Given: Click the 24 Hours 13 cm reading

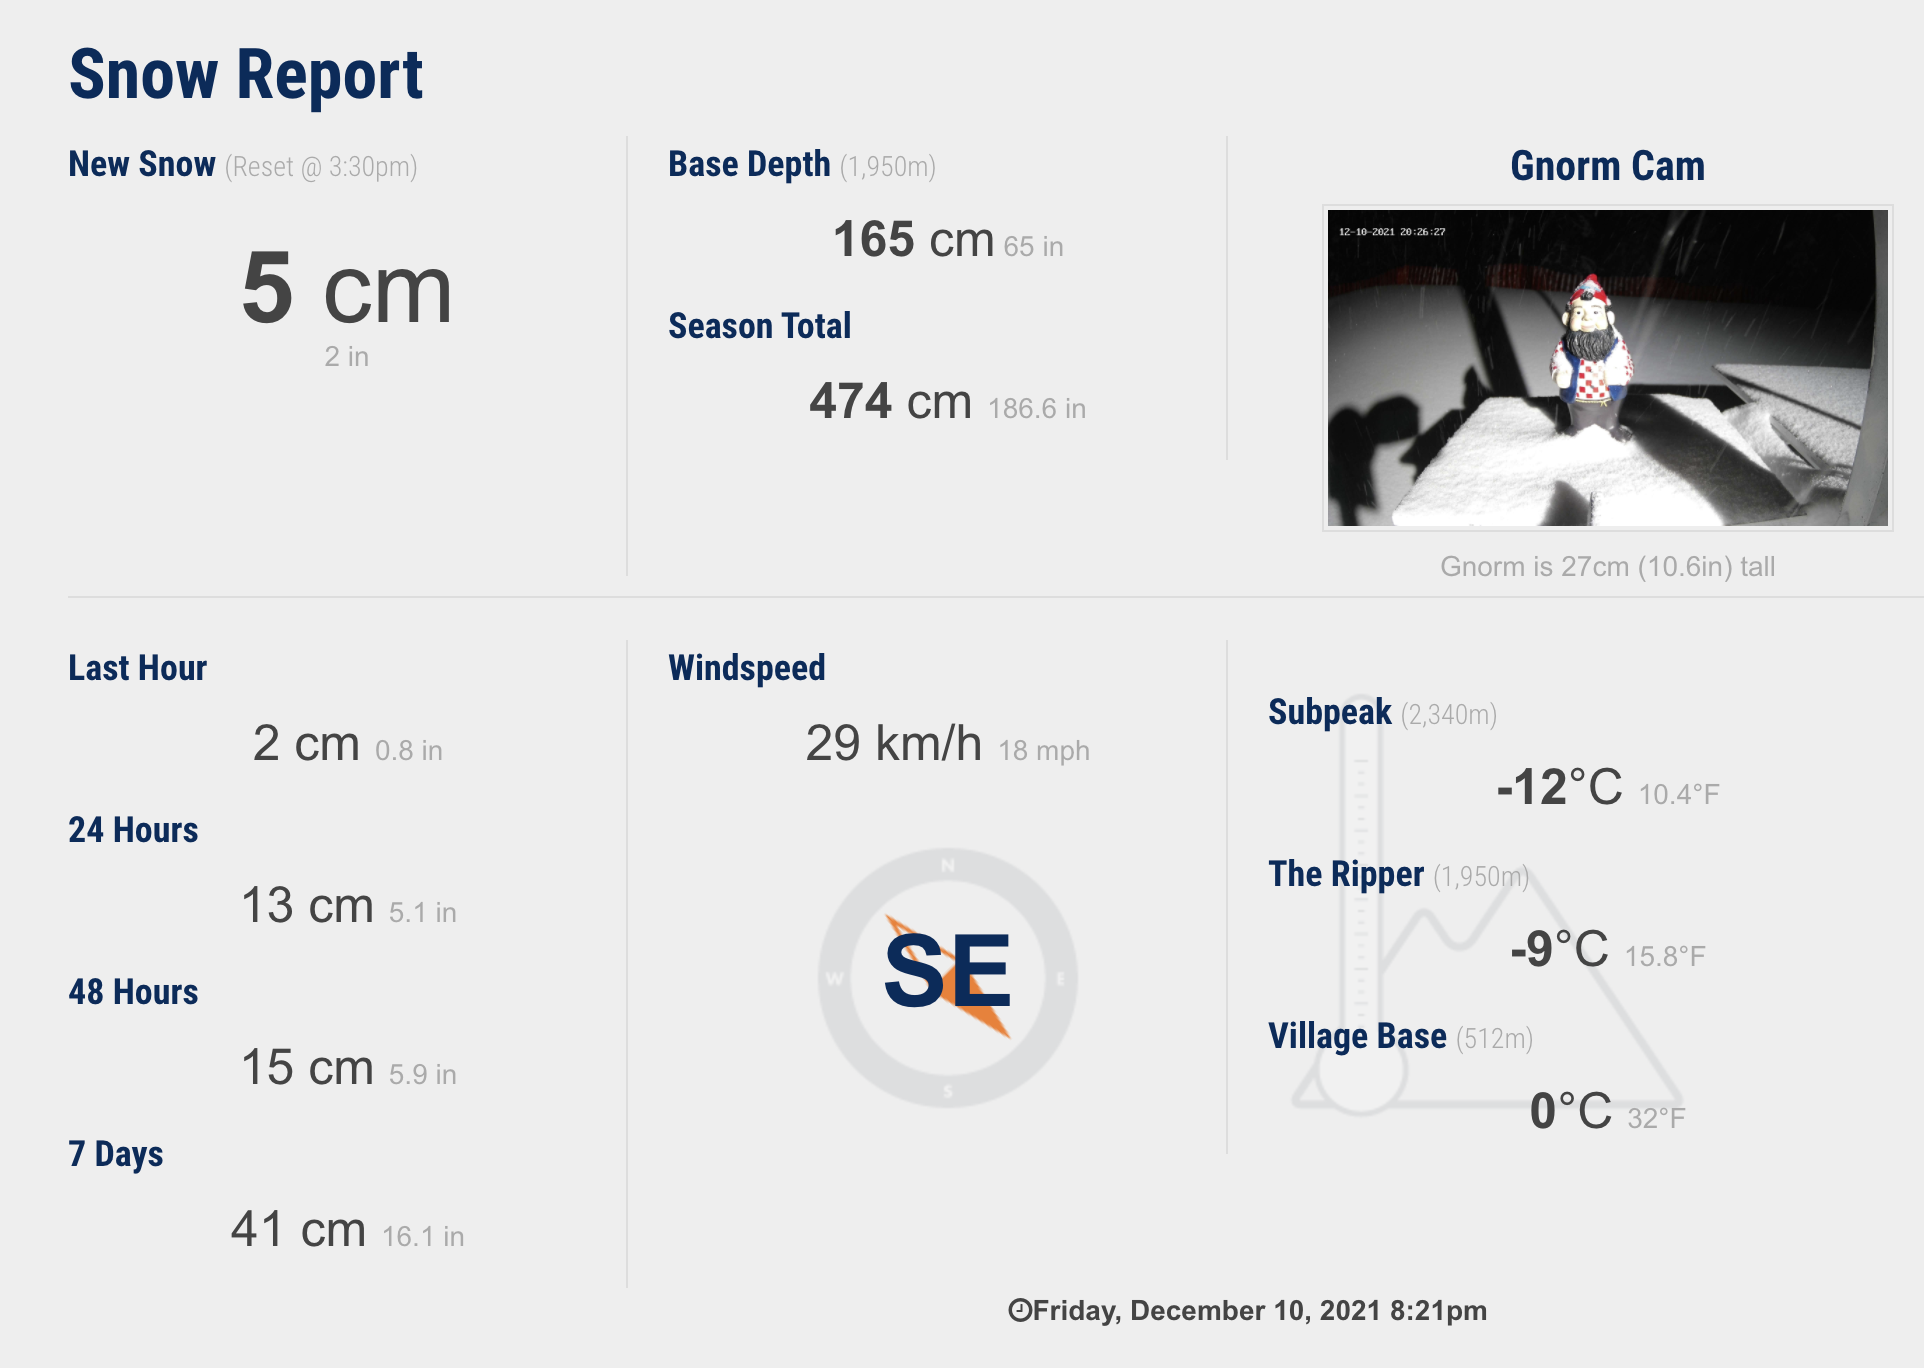Looking at the screenshot, I should pyautogui.click(x=307, y=906).
